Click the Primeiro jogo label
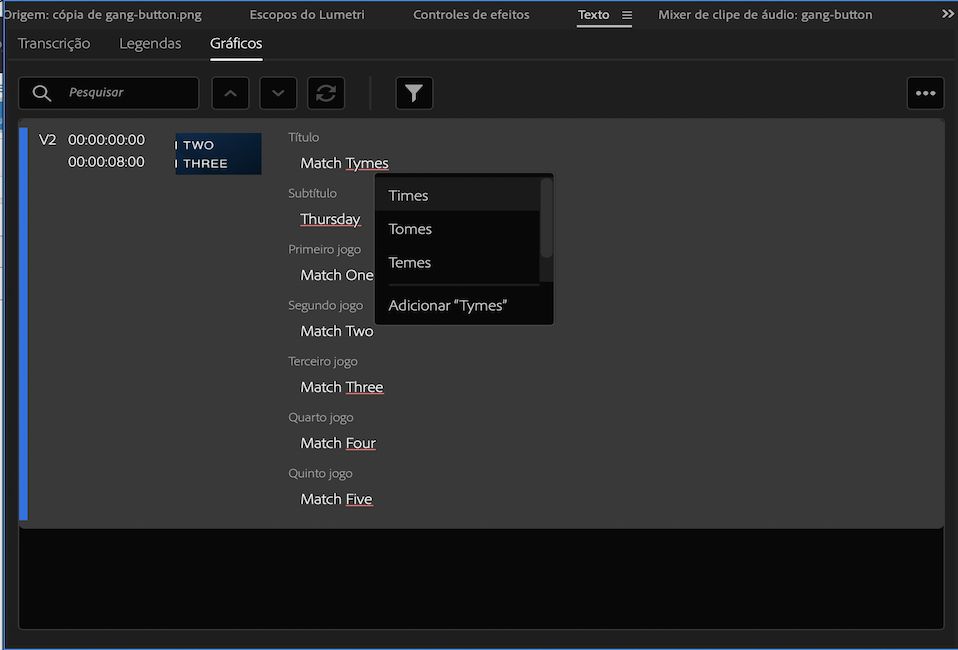The height and width of the screenshot is (650, 958). [324, 249]
